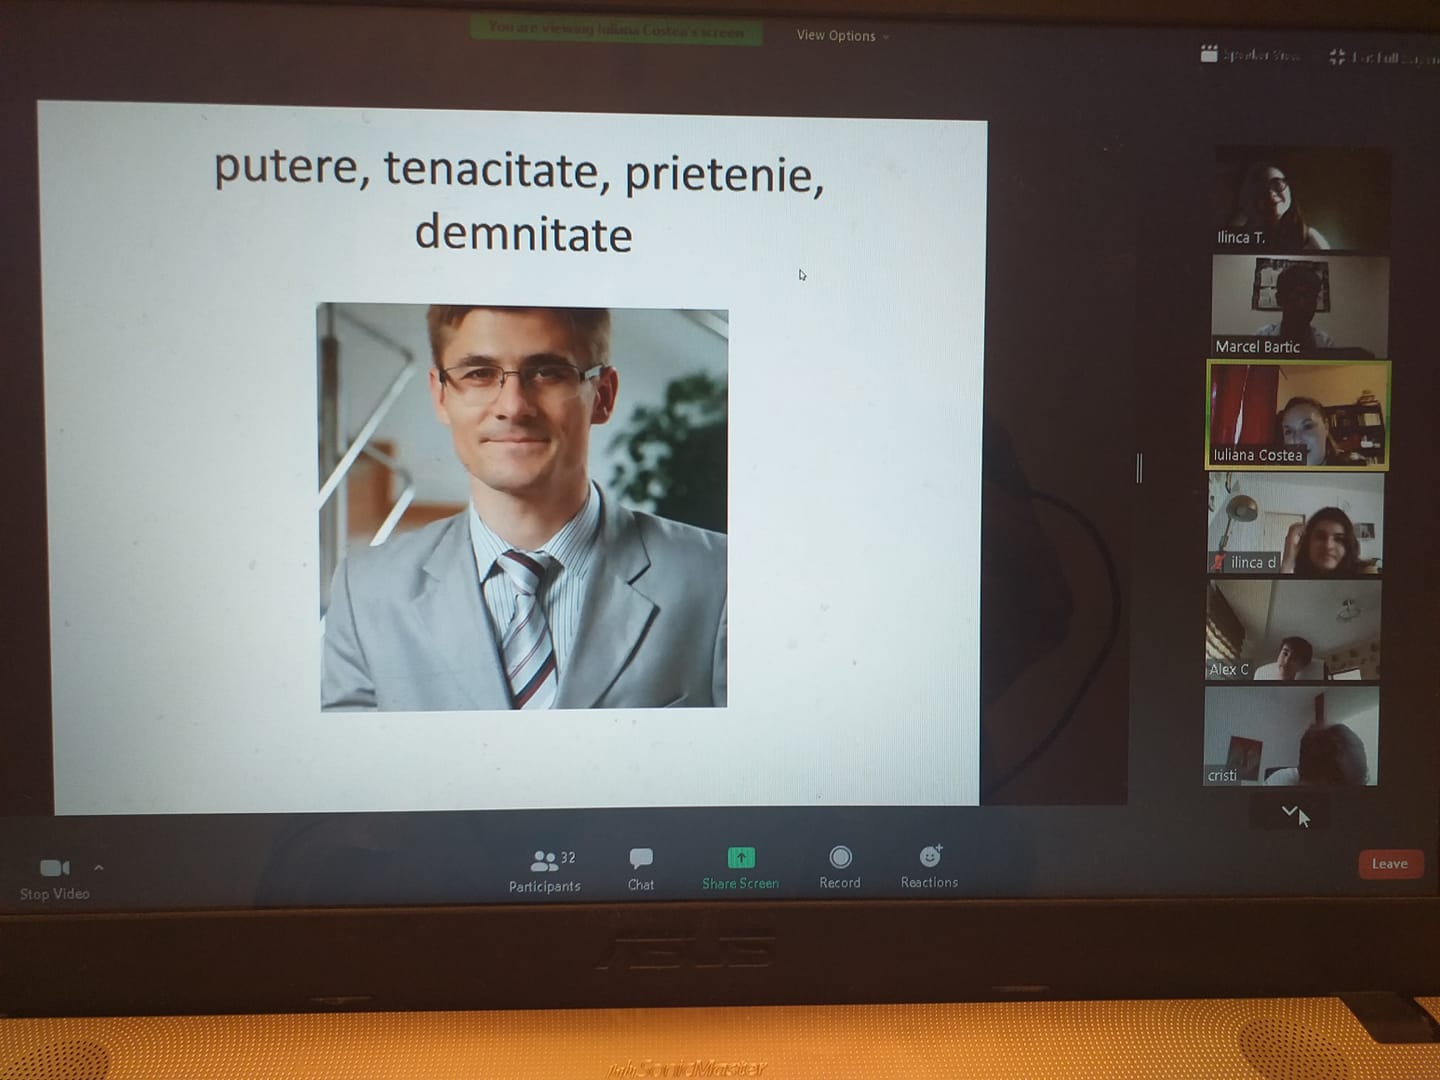The image size is (1440, 1080).
Task: Click the green Share Screen button
Action: (x=740, y=868)
